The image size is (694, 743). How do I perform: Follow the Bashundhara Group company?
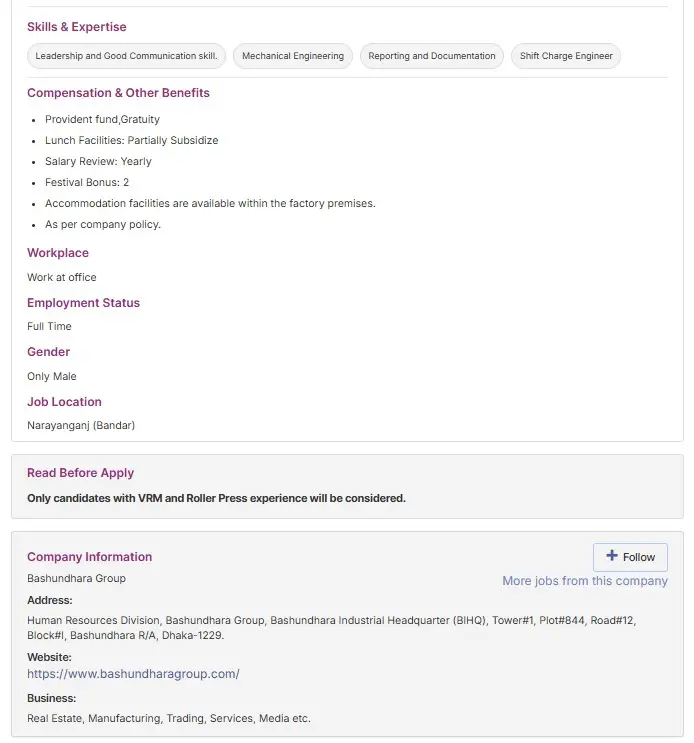click(x=630, y=557)
